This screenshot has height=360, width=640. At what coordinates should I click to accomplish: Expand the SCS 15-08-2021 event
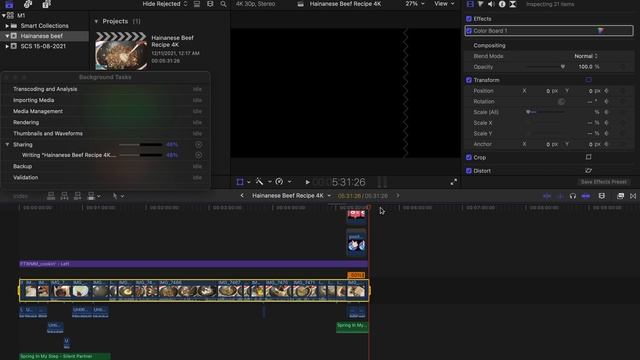pyautogui.click(x=7, y=46)
